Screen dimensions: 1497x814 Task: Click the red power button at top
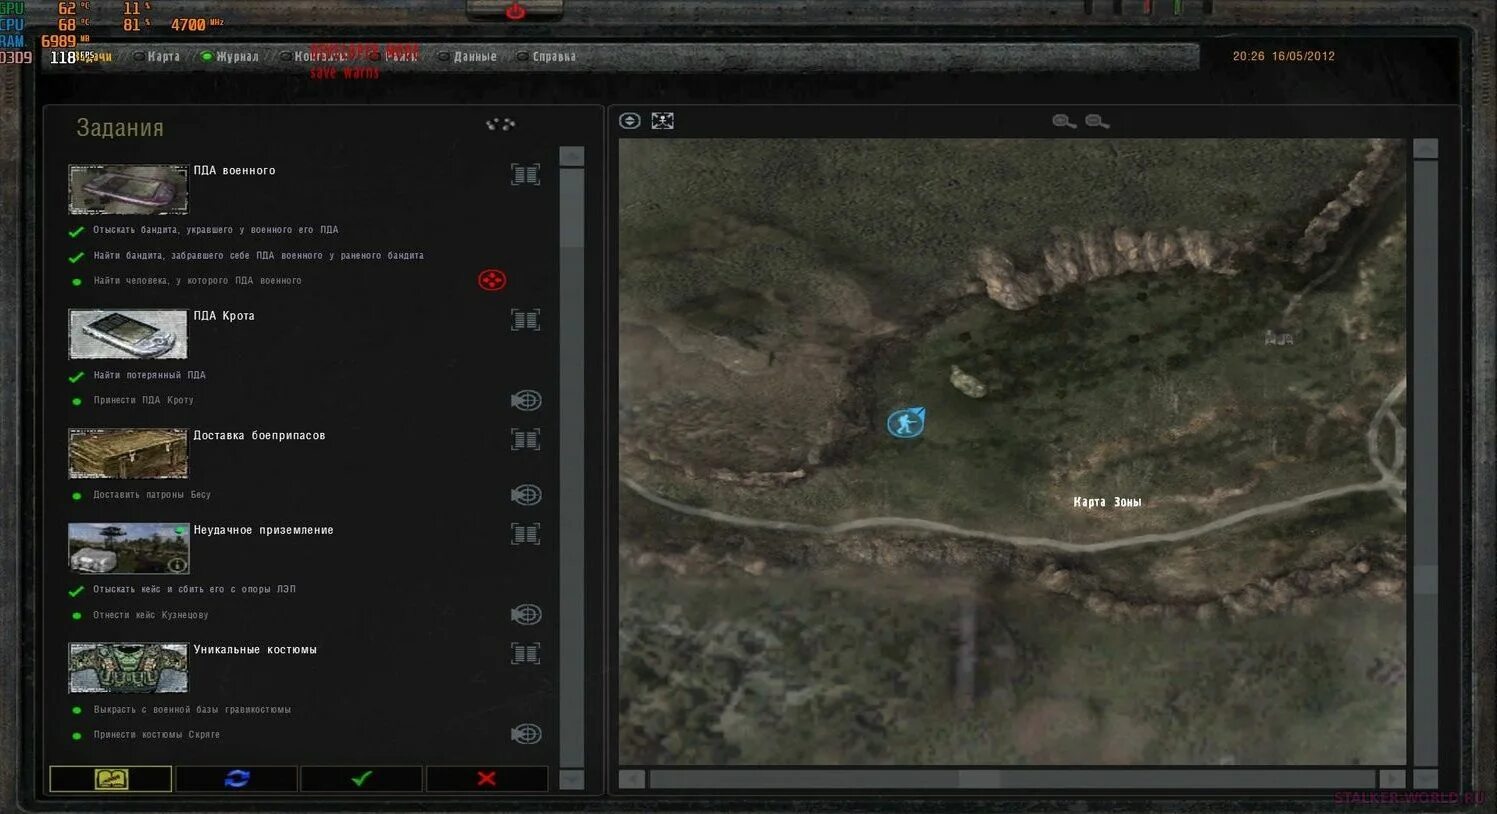515,11
